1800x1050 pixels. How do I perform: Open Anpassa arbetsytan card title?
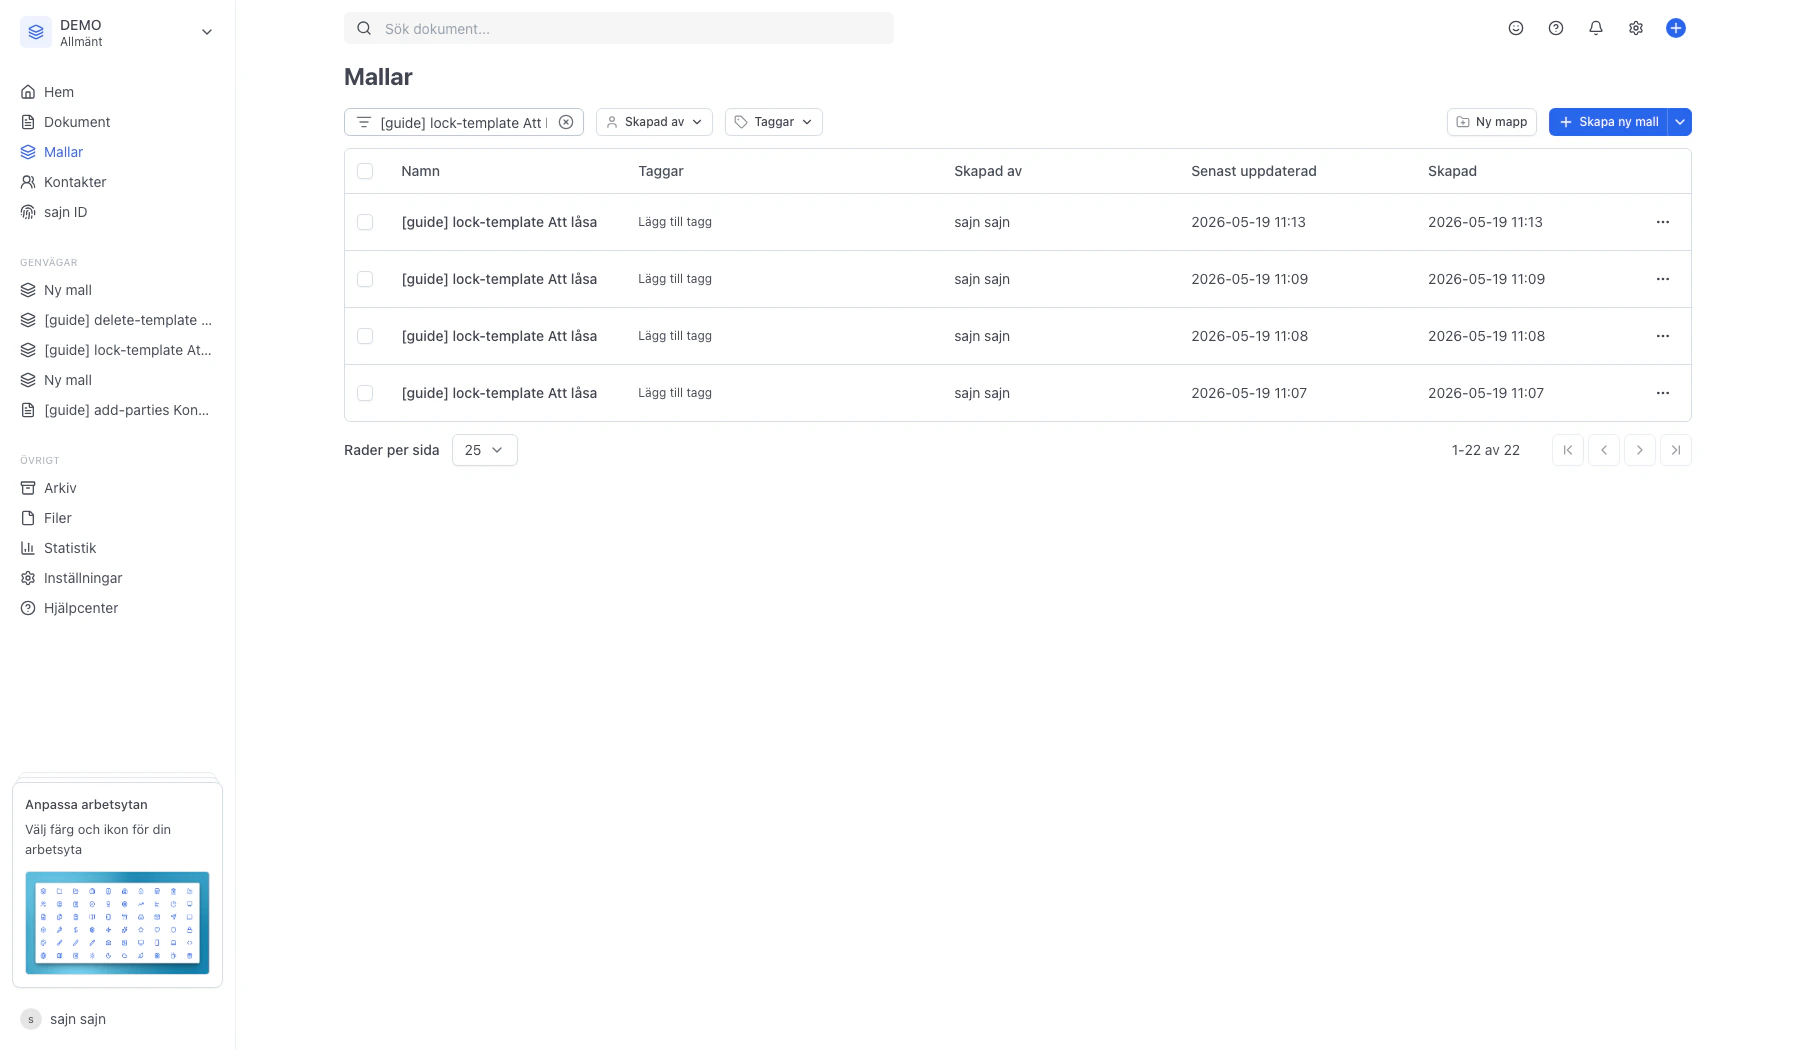tap(86, 804)
